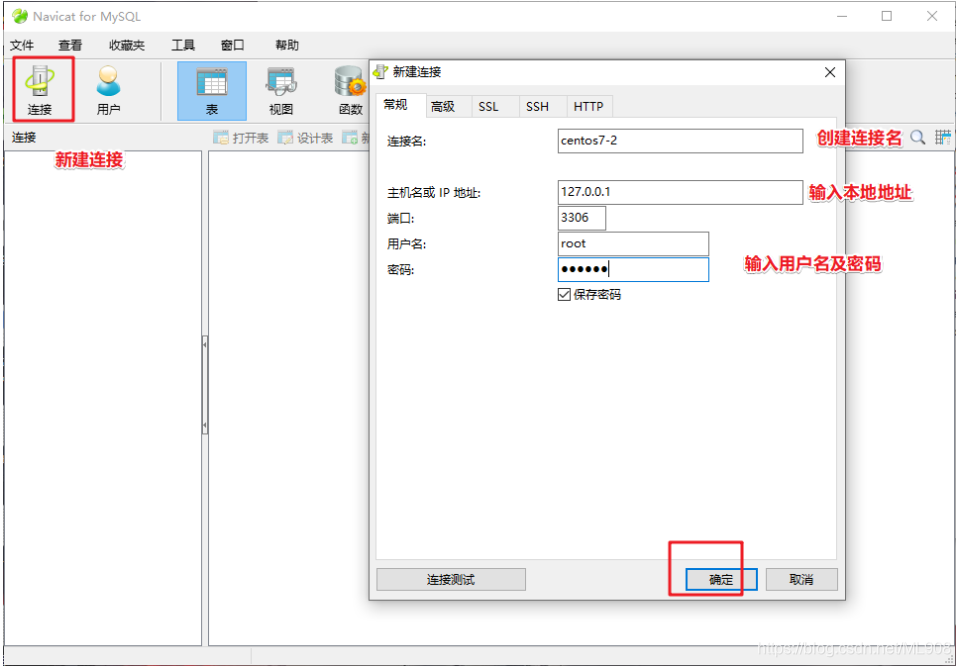Open the 用户 (User) toolbar icon
Image resolution: width=961 pixels, height=667 pixels.
108,90
